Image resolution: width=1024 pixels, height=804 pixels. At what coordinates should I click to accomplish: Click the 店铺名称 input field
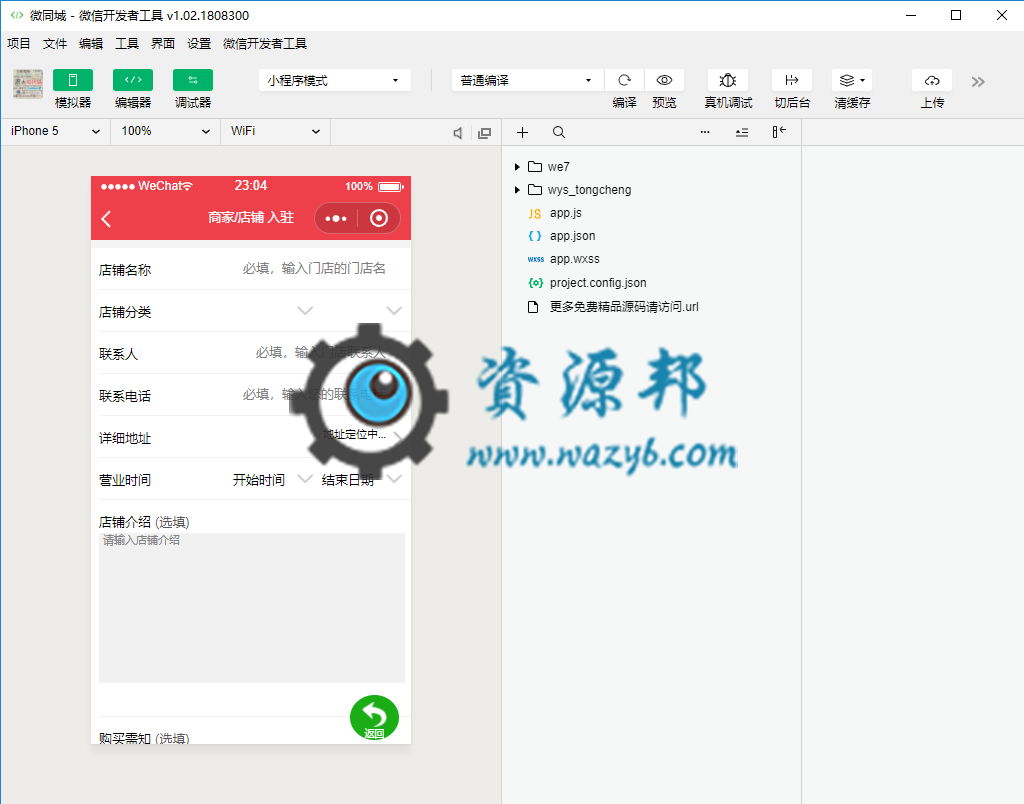tap(315, 268)
